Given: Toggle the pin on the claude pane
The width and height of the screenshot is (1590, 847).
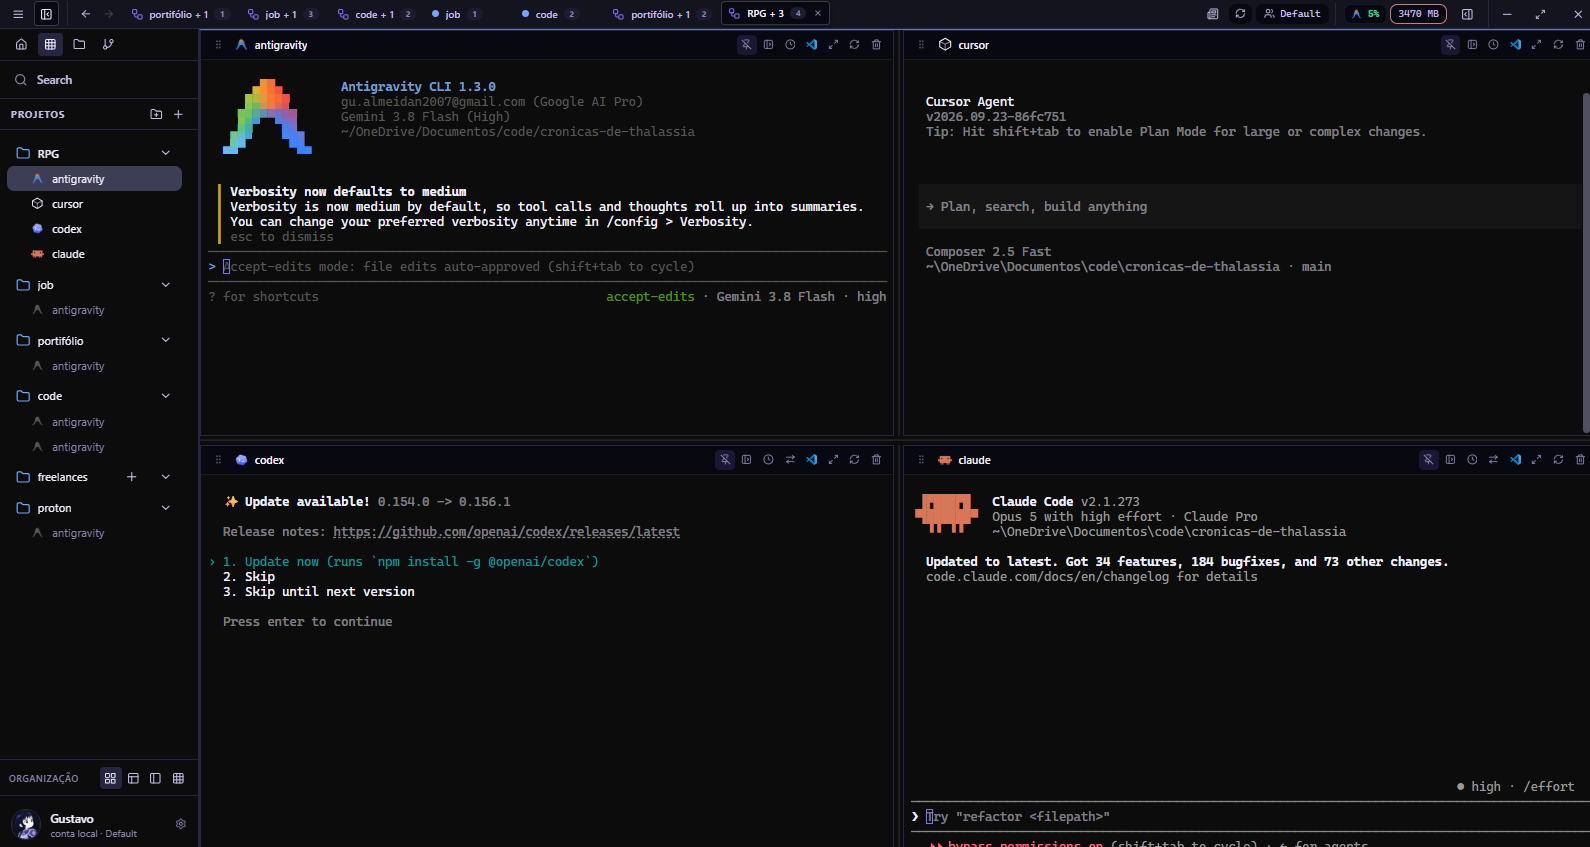Looking at the screenshot, I should pyautogui.click(x=1428, y=460).
